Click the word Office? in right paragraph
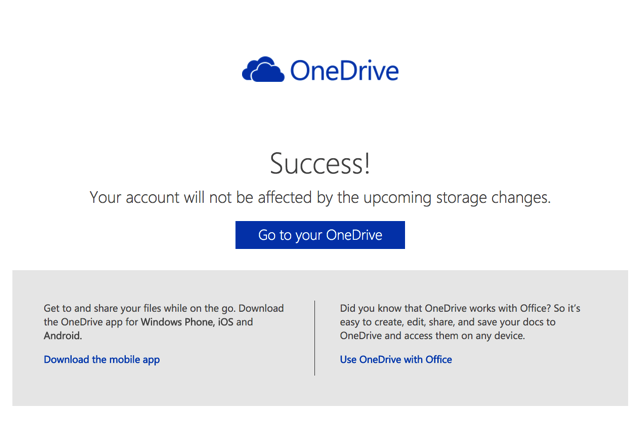 pyautogui.click(x=535, y=308)
